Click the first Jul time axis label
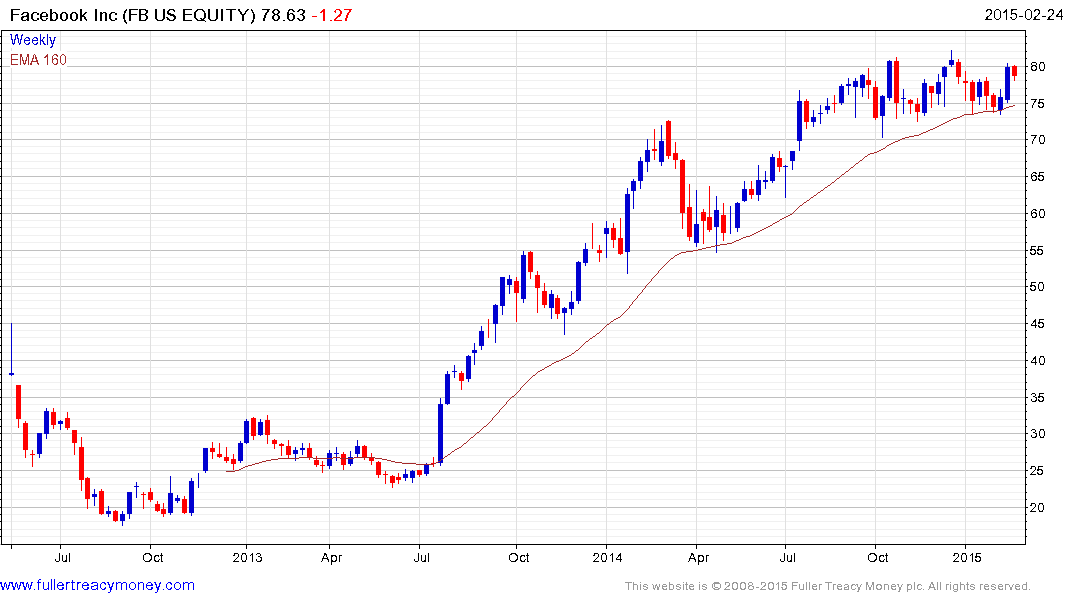The height and width of the screenshot is (600, 1075). point(62,557)
